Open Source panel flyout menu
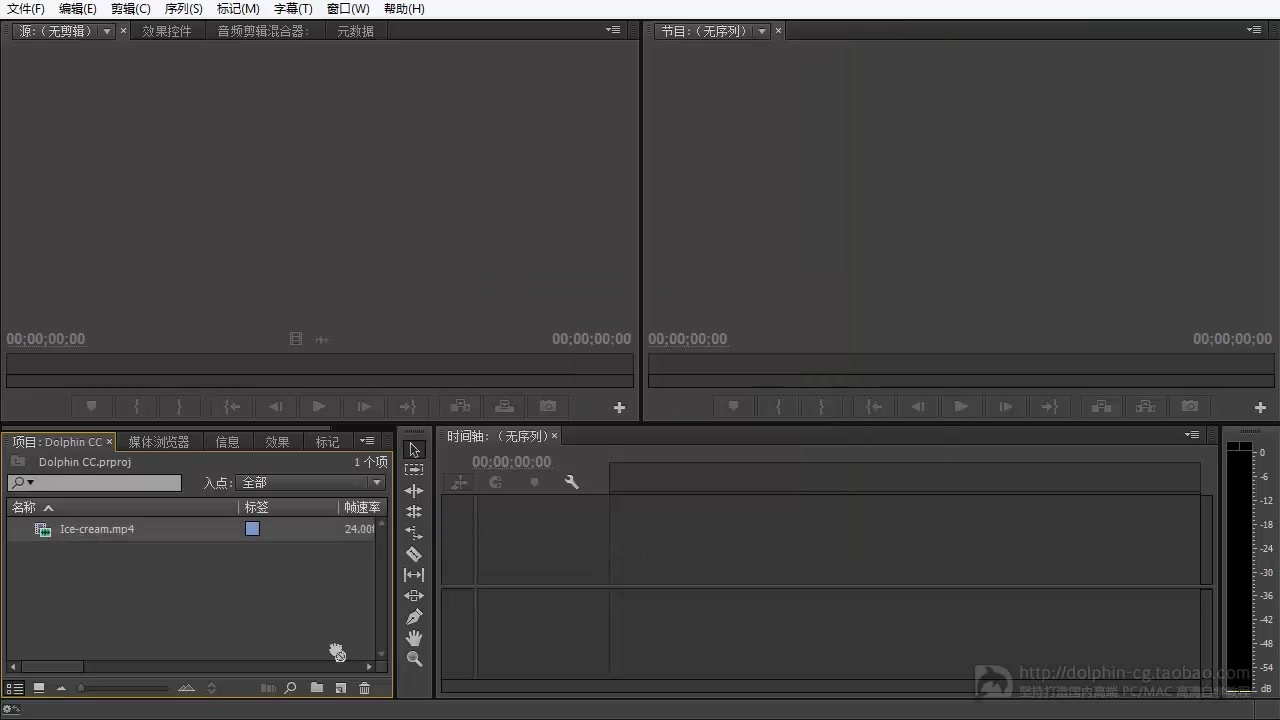The width and height of the screenshot is (1280, 720). click(613, 30)
